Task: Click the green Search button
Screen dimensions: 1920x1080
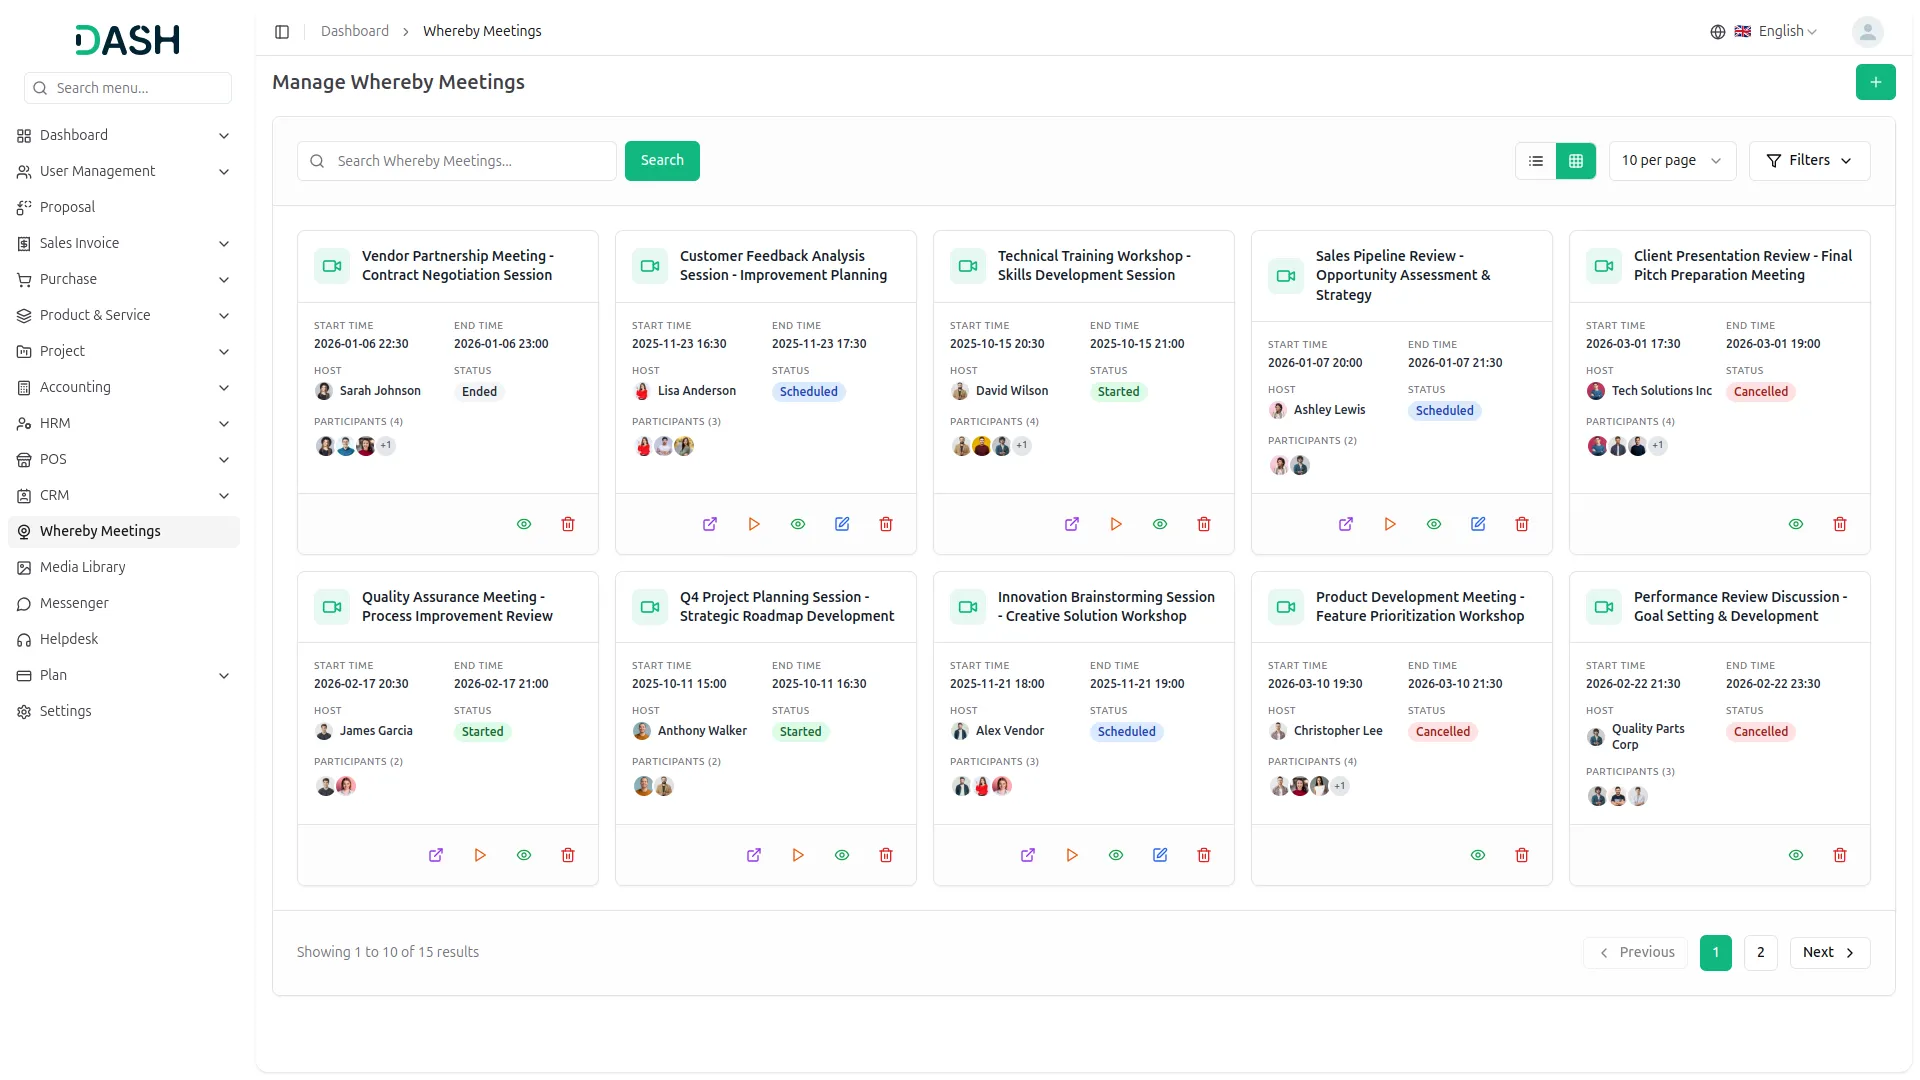Action: (662, 161)
